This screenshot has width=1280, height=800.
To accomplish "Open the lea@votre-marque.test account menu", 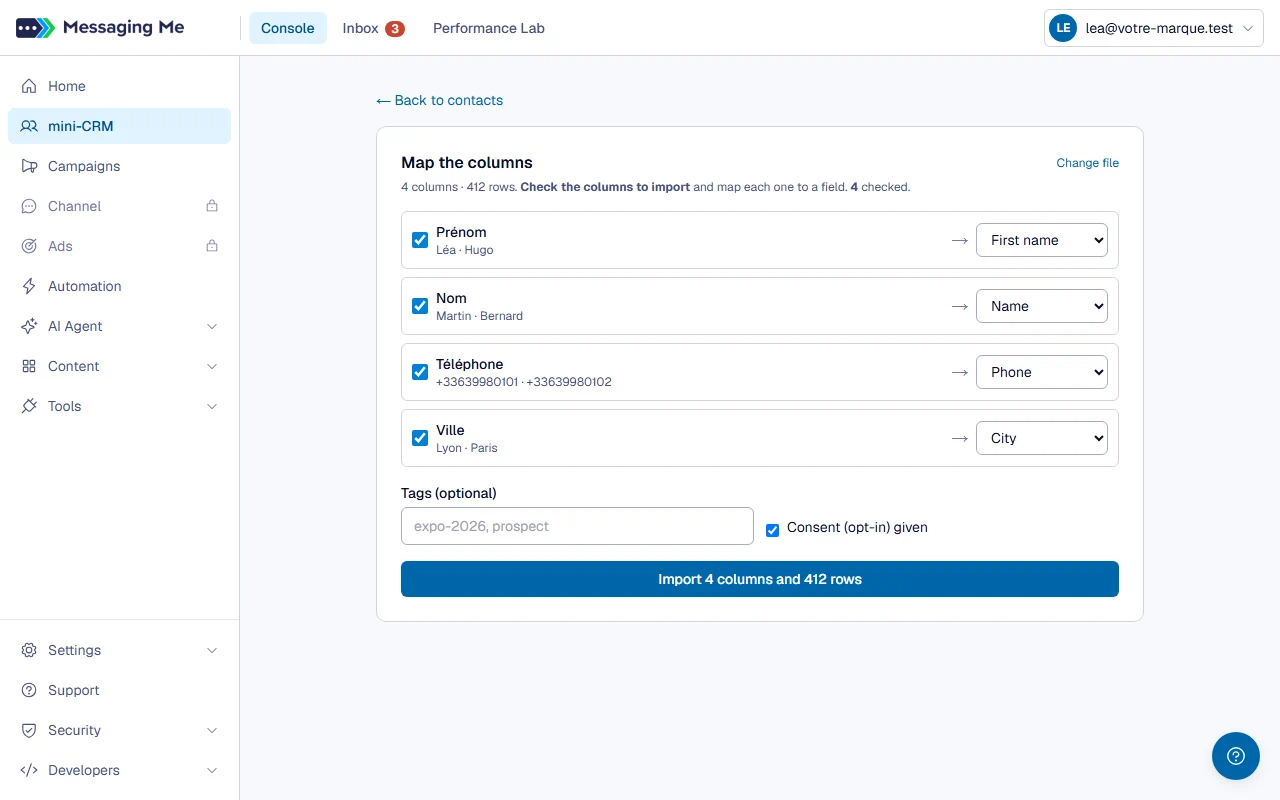I will (x=1154, y=29).
